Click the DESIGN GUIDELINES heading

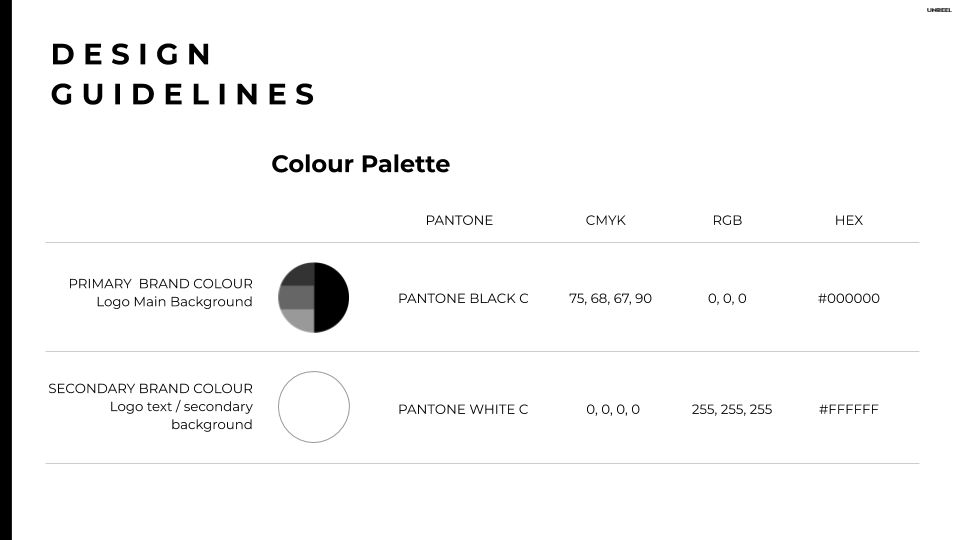coord(183,74)
